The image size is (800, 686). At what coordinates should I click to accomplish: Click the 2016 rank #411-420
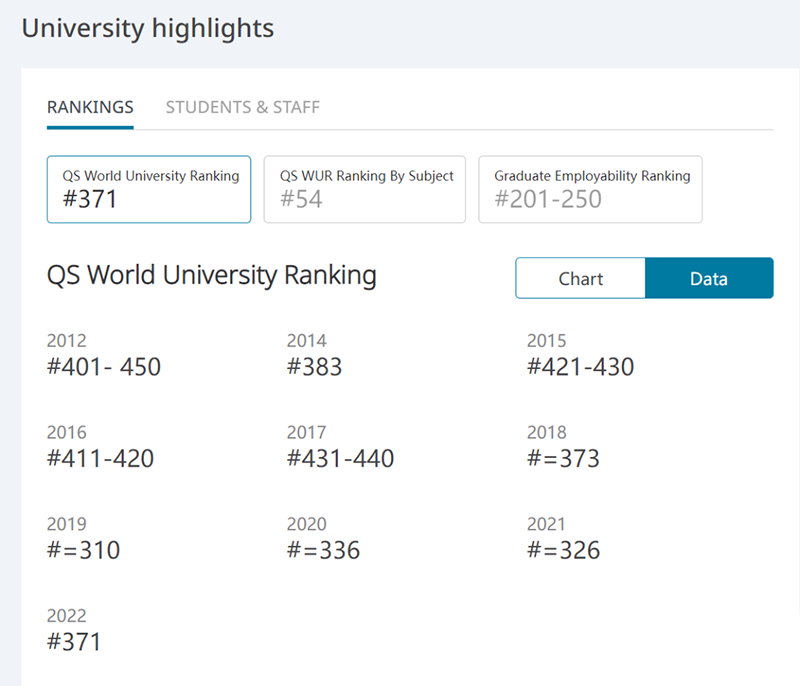pyautogui.click(x=101, y=459)
